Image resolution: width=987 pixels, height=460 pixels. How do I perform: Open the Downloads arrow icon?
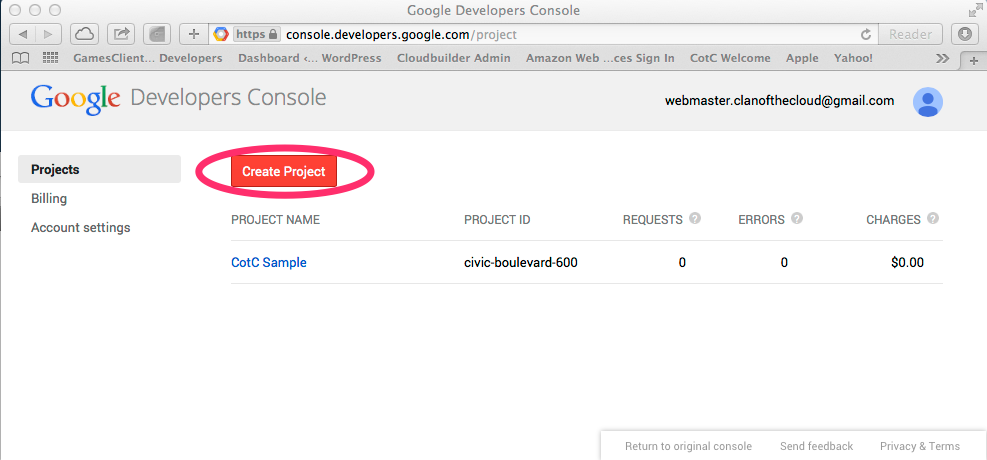[964, 34]
